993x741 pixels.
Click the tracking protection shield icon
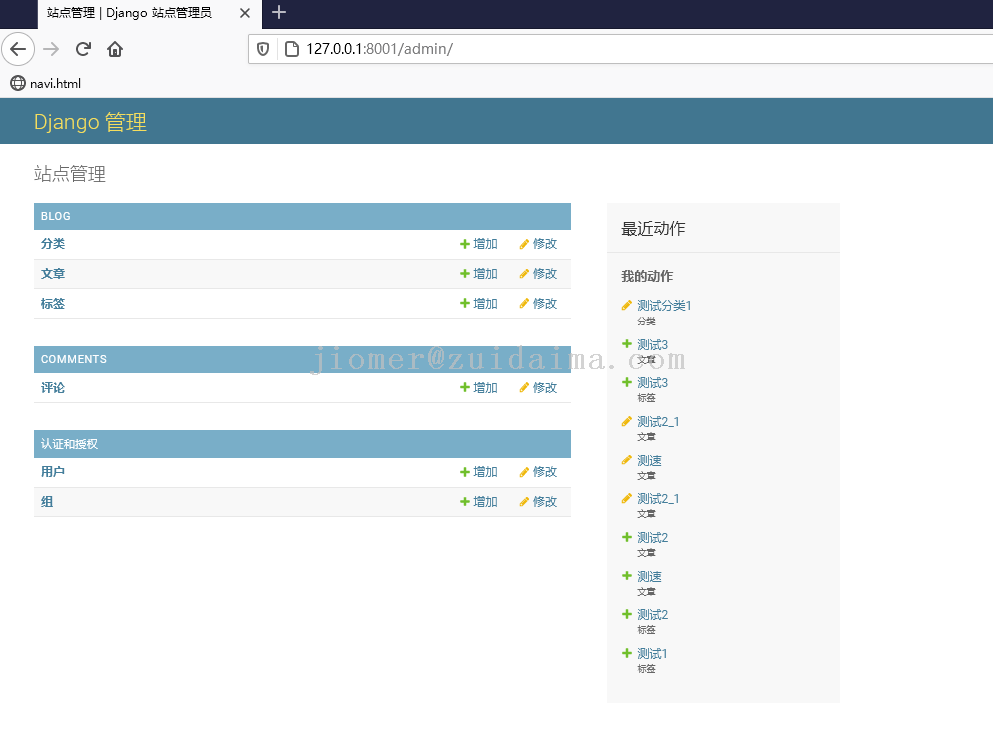[x=263, y=49]
